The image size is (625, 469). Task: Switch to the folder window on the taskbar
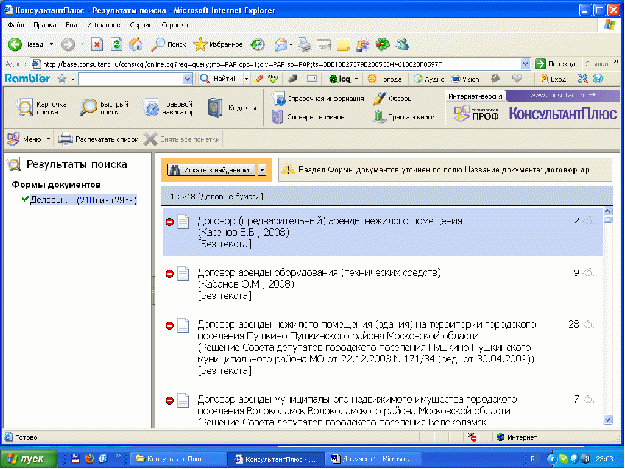click(177, 459)
